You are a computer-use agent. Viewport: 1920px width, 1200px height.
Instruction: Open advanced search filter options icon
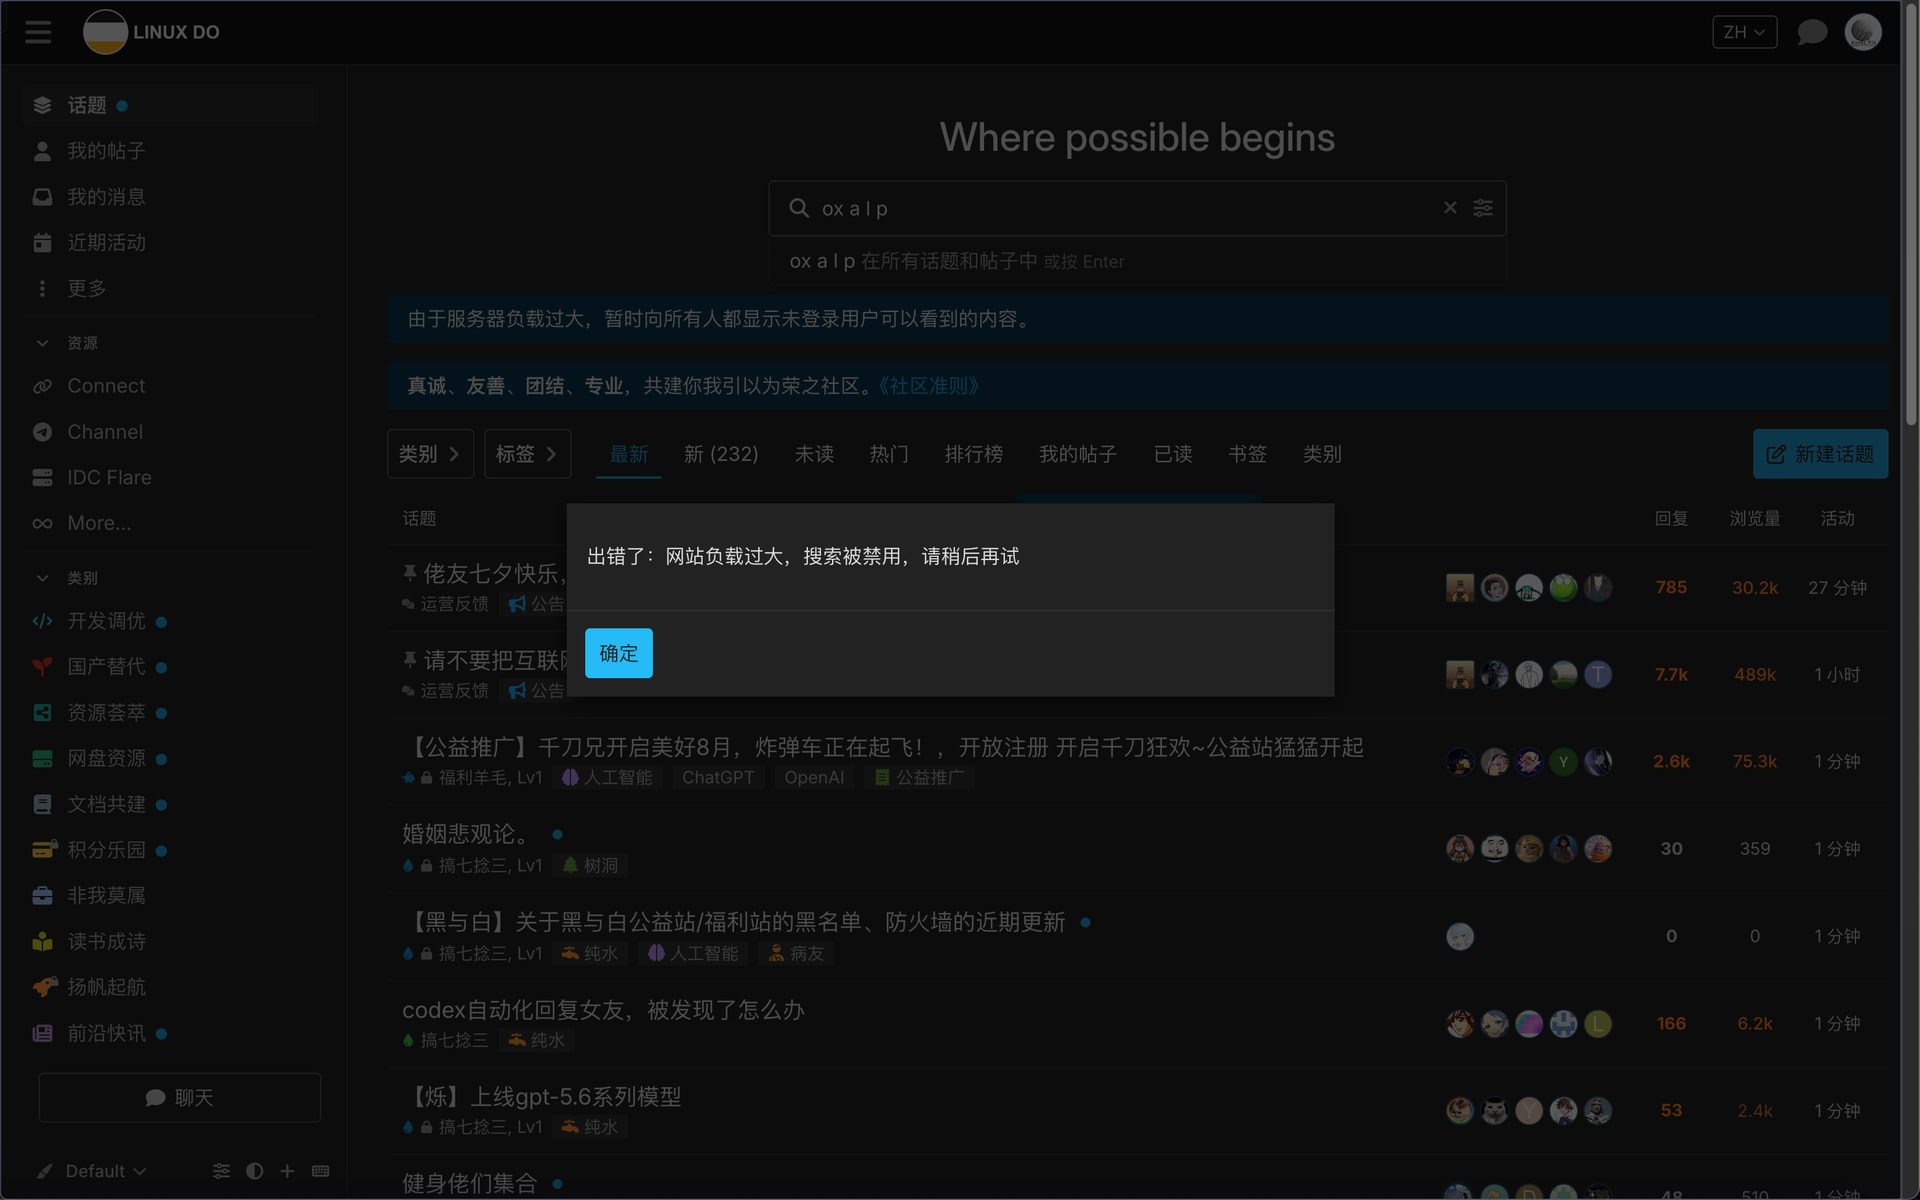(1483, 208)
